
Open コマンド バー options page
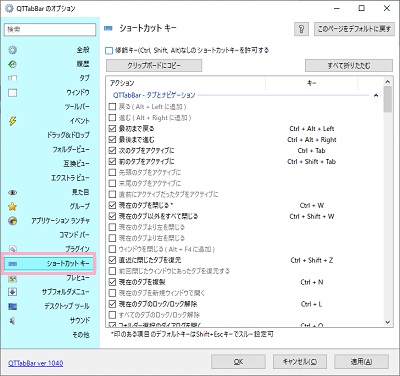75,235
